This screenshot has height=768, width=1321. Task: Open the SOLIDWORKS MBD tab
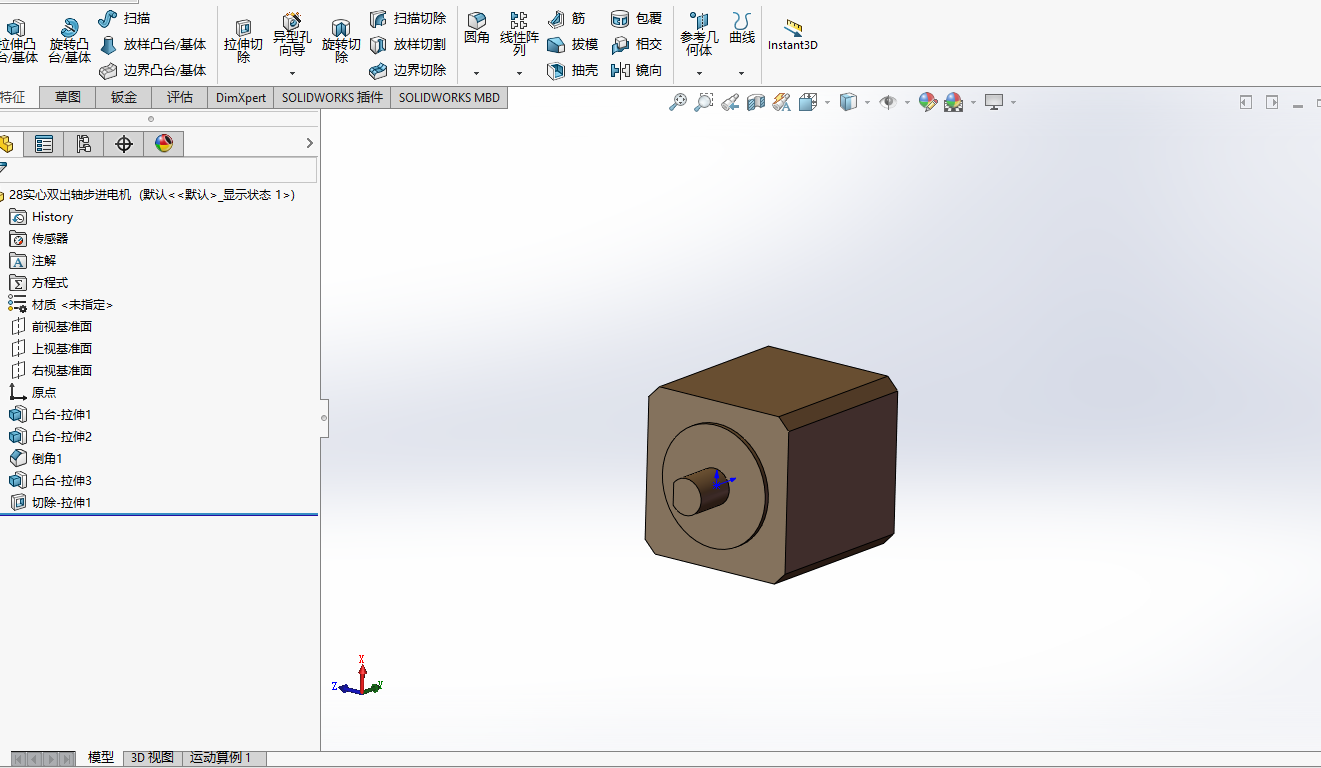[449, 97]
